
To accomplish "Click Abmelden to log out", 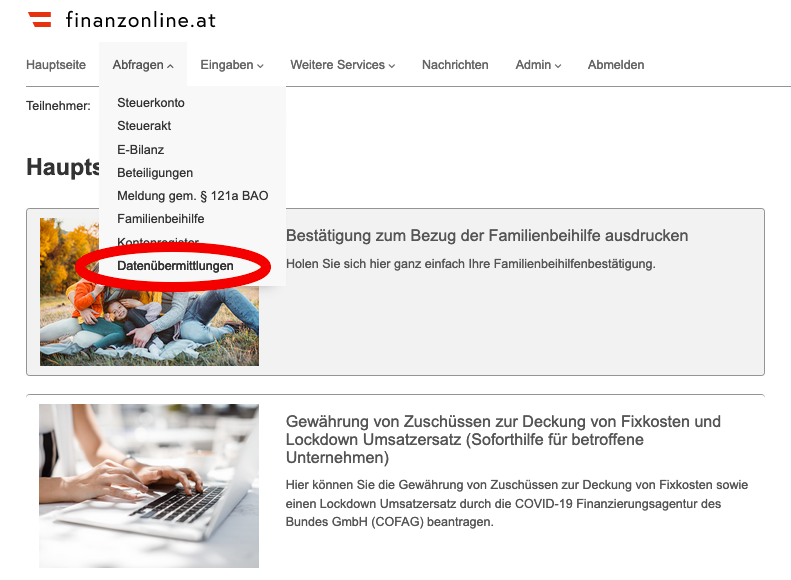I will pos(616,65).
